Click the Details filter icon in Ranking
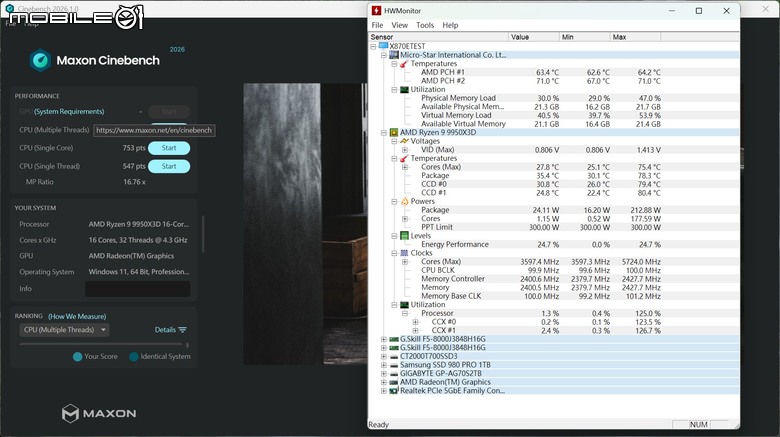The height and width of the screenshot is (437, 780). point(183,330)
